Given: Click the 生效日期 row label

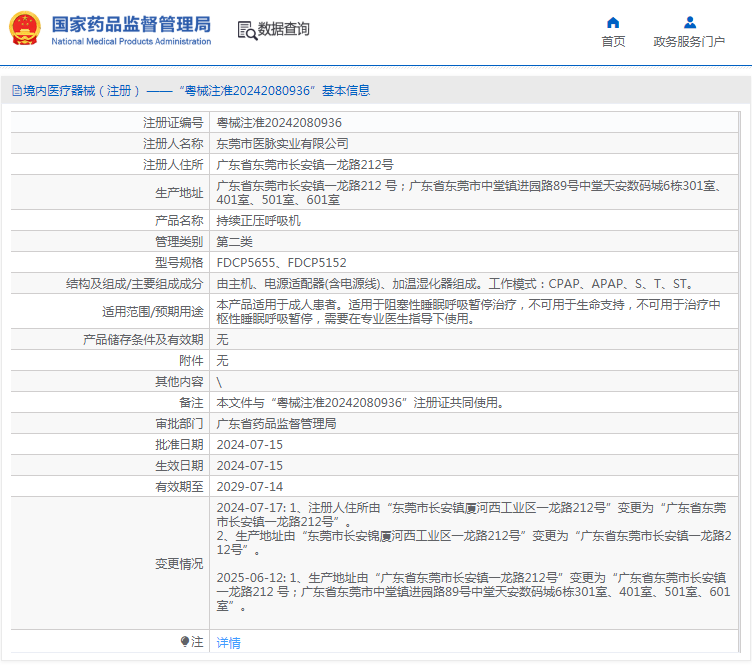Looking at the screenshot, I should click(179, 466).
